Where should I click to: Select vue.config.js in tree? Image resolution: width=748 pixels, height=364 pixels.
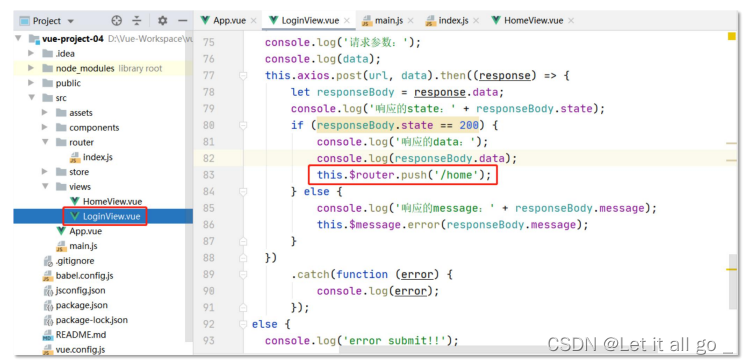[80, 349]
